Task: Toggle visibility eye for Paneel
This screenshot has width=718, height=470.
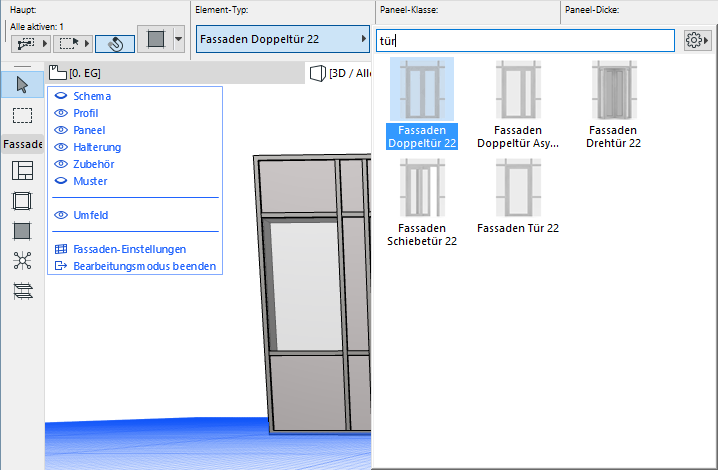Action: click(x=60, y=130)
